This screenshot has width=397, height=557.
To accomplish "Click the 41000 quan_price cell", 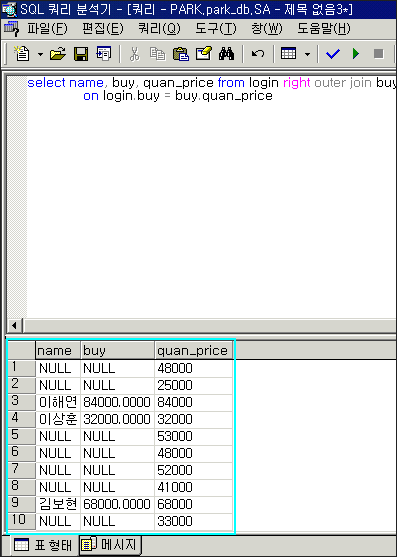I will tap(194, 487).
